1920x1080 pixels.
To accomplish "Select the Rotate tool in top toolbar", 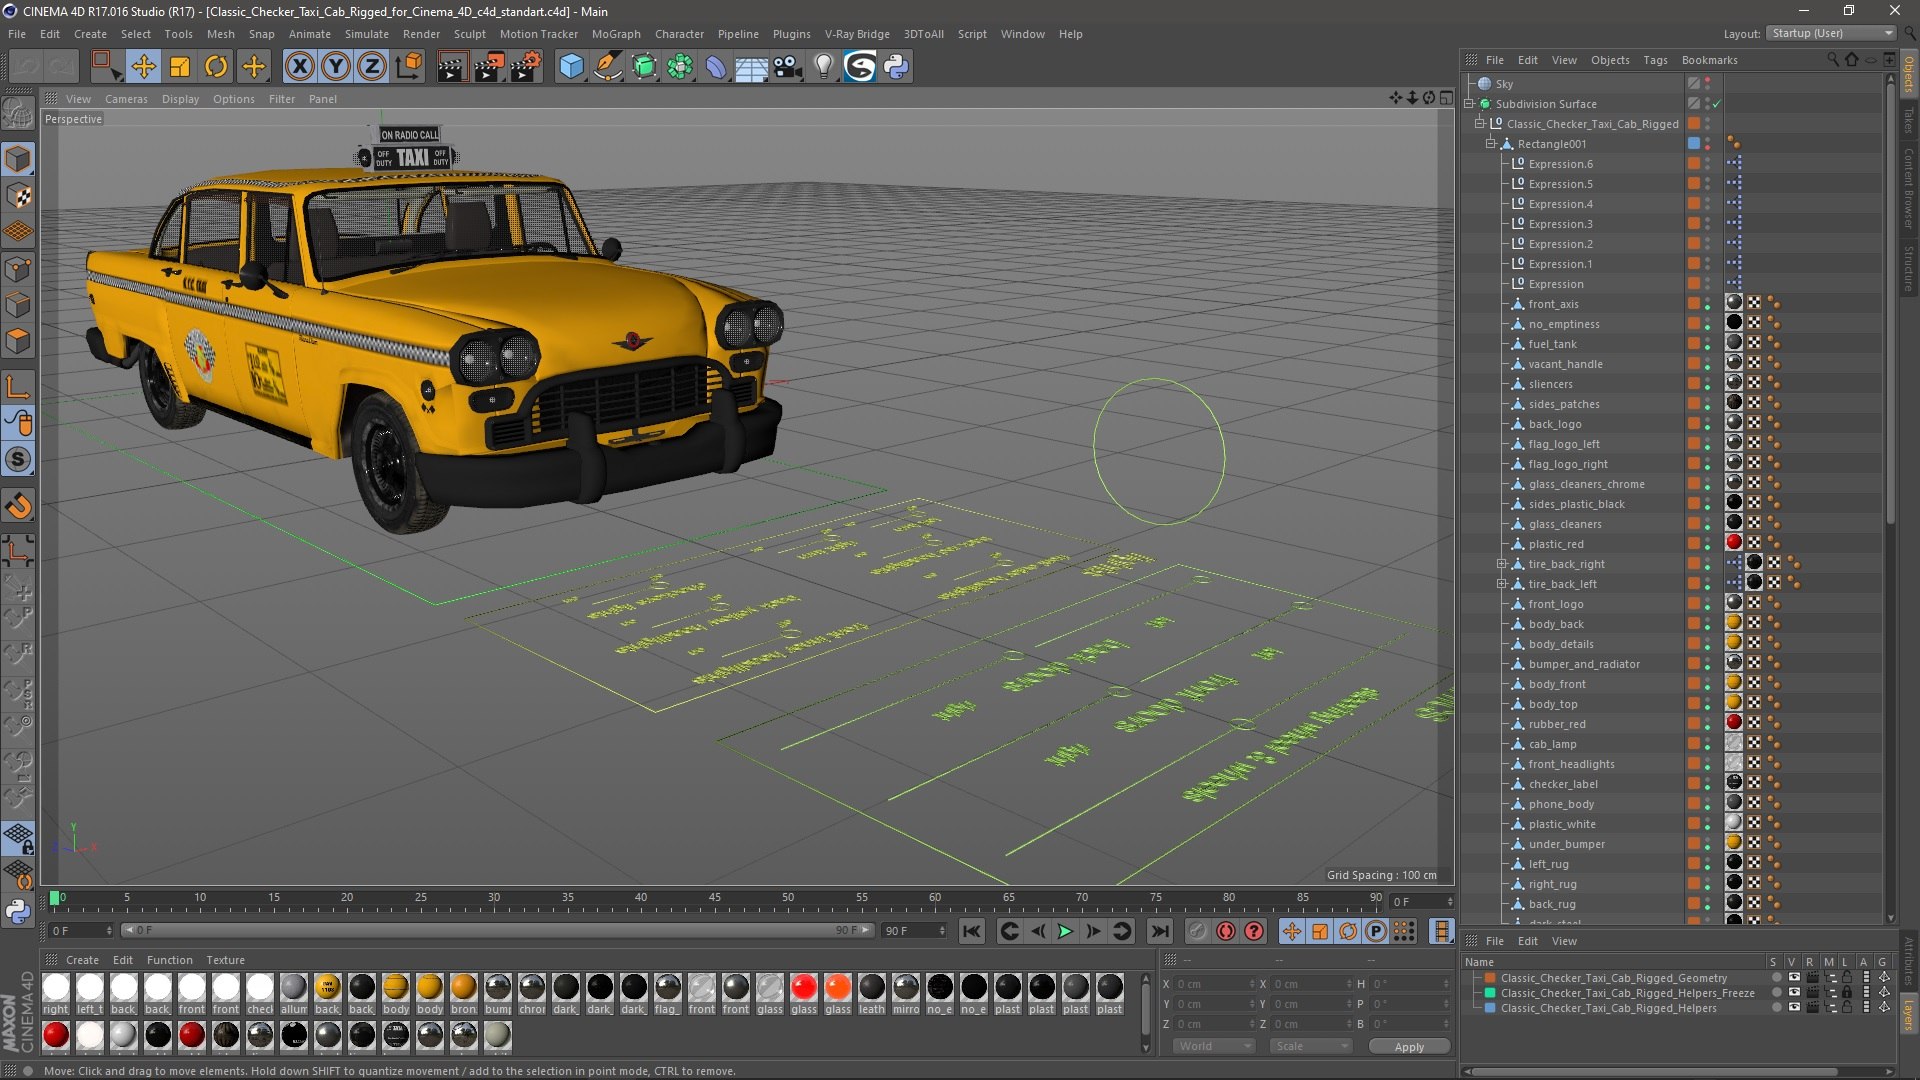I will point(216,67).
